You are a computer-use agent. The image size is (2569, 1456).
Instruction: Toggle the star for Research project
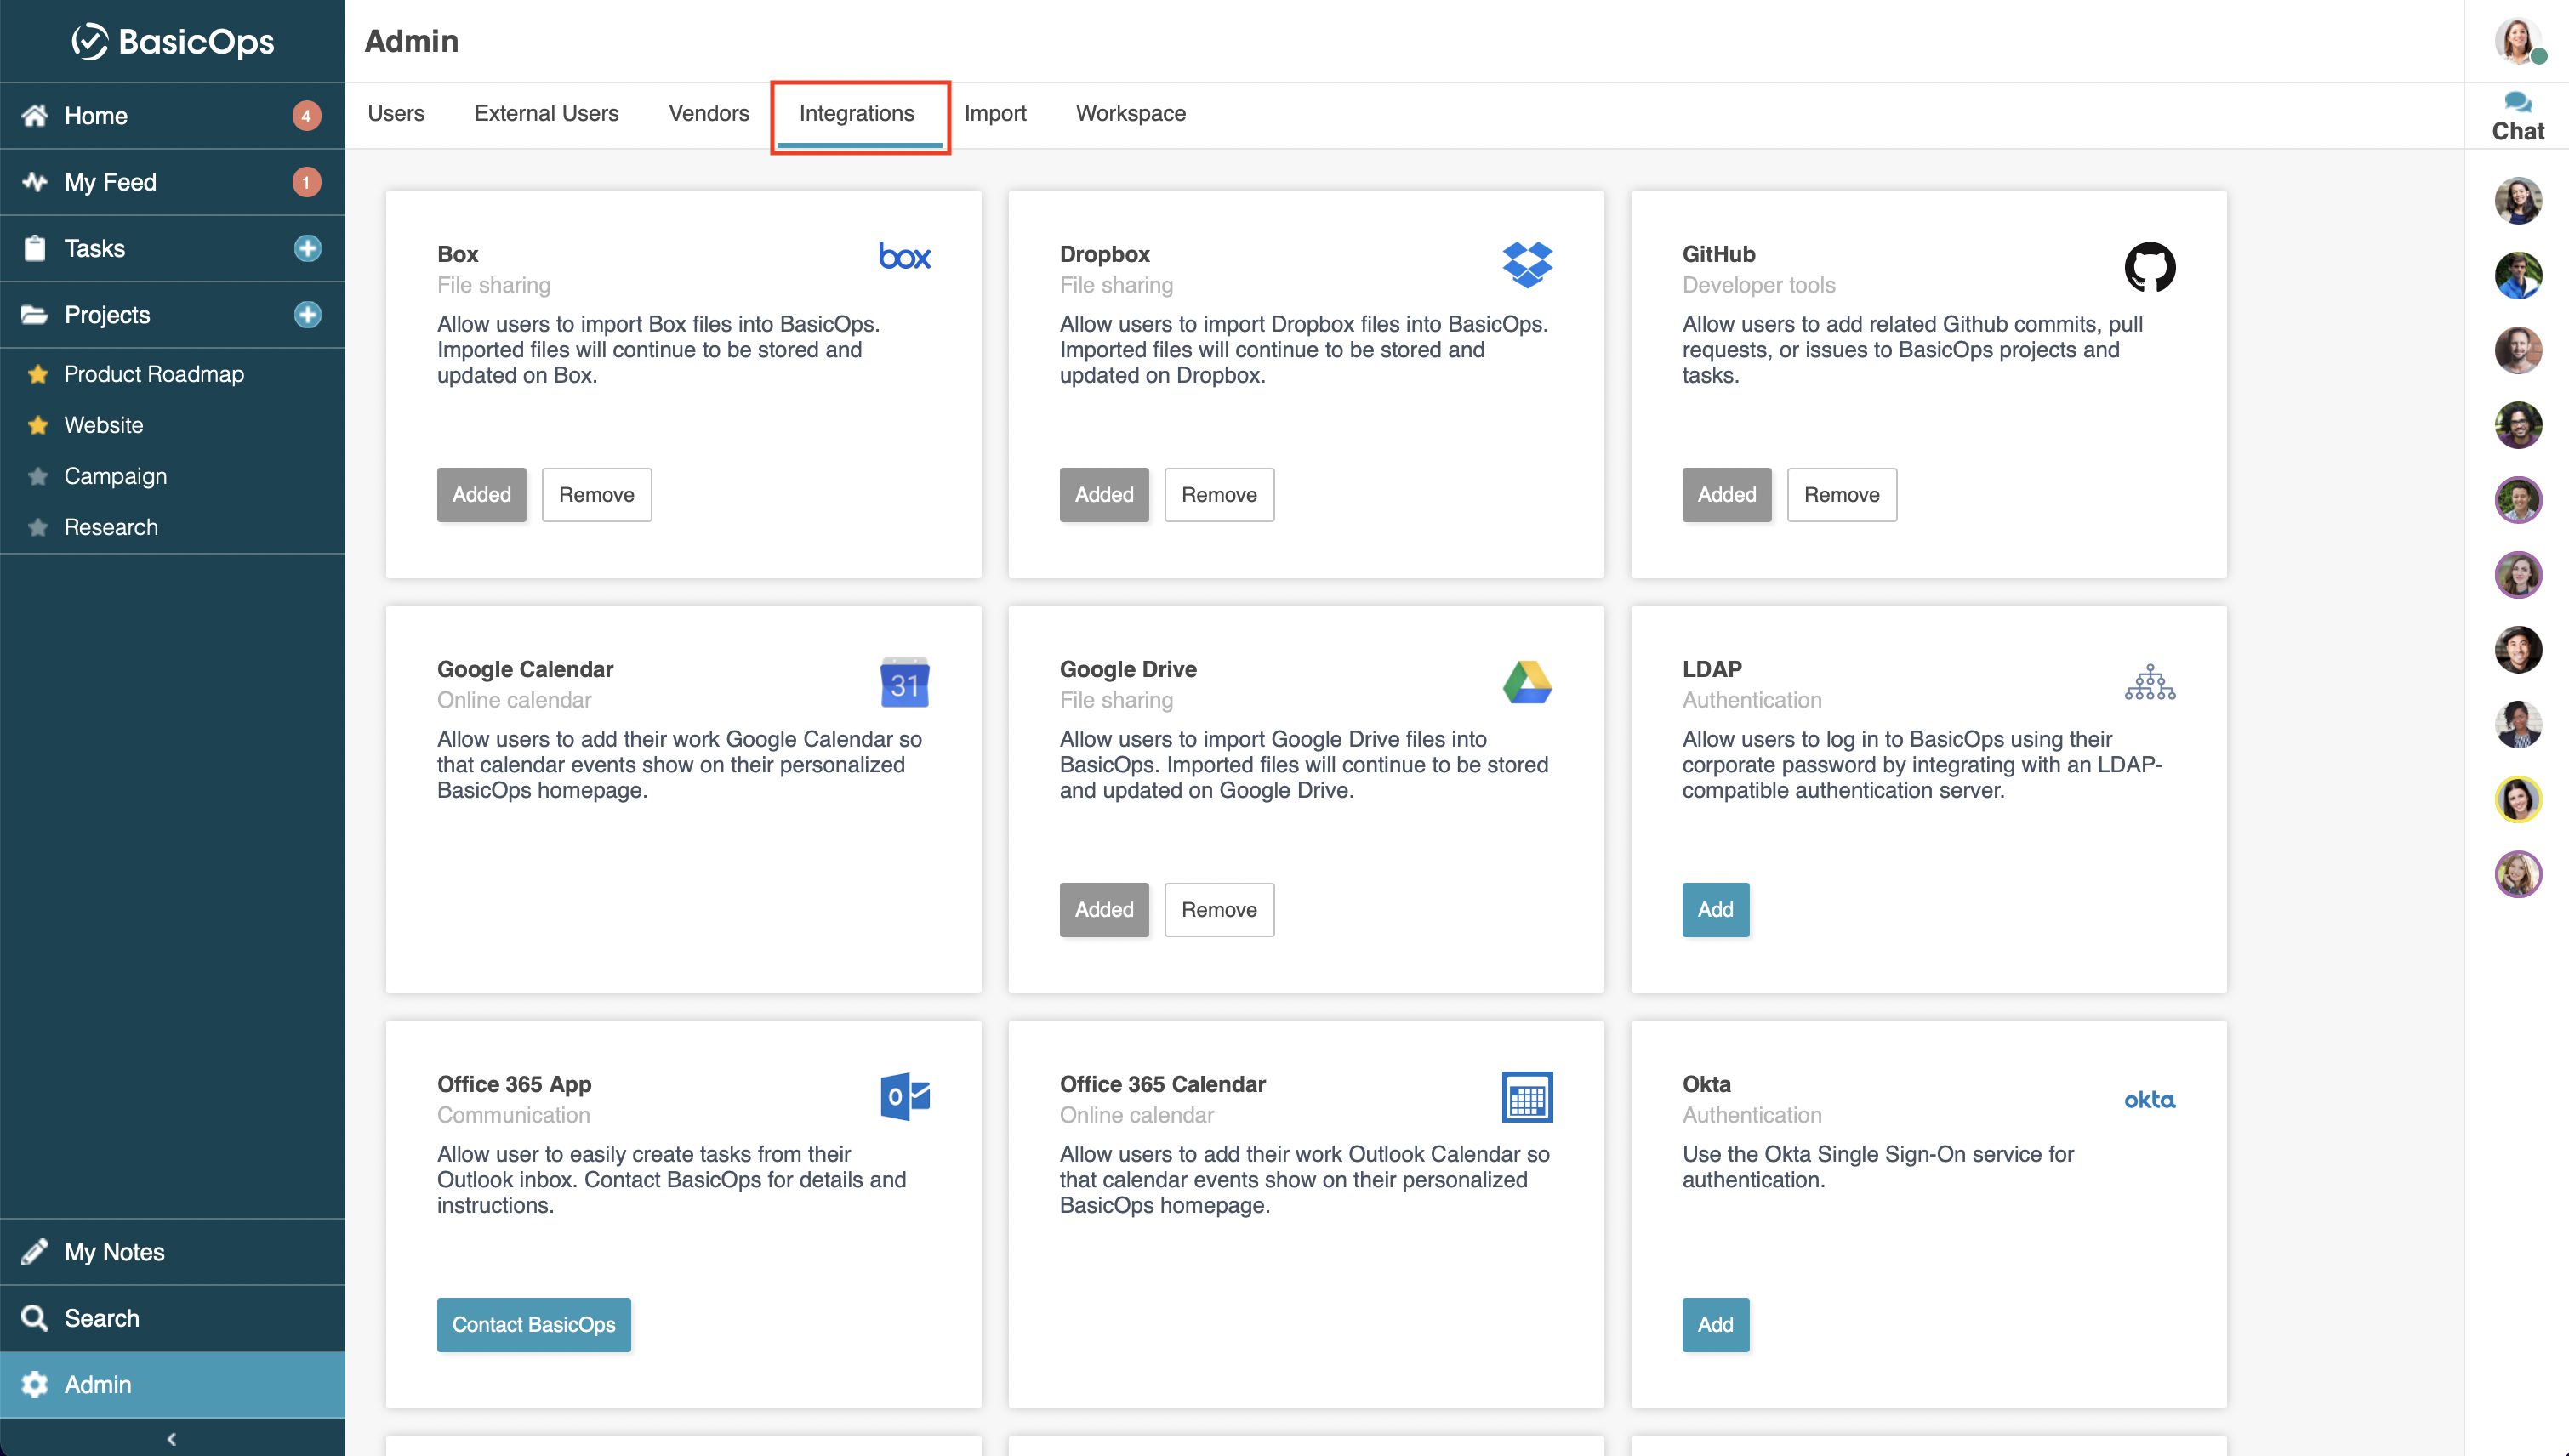tap(38, 527)
